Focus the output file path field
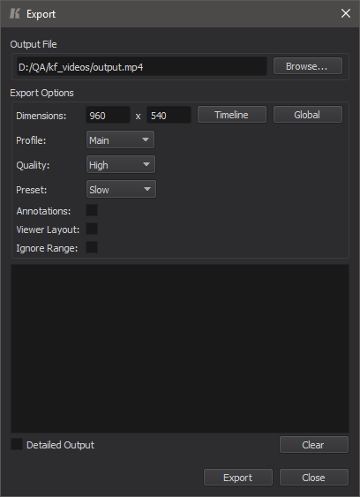Viewport: 360px width, 497px height. pos(142,66)
